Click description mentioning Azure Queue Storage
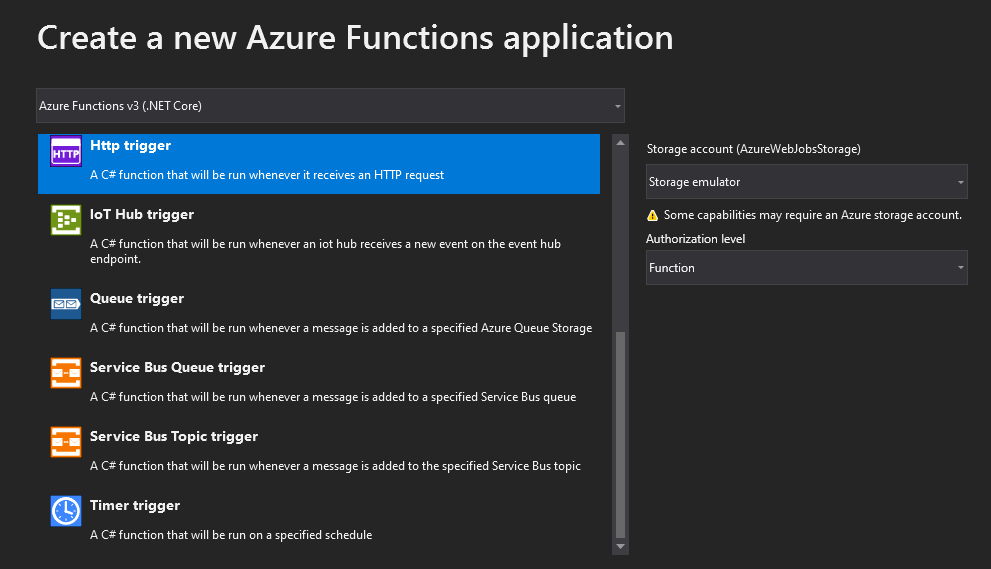Viewport: 991px width, 569px height. tap(341, 328)
